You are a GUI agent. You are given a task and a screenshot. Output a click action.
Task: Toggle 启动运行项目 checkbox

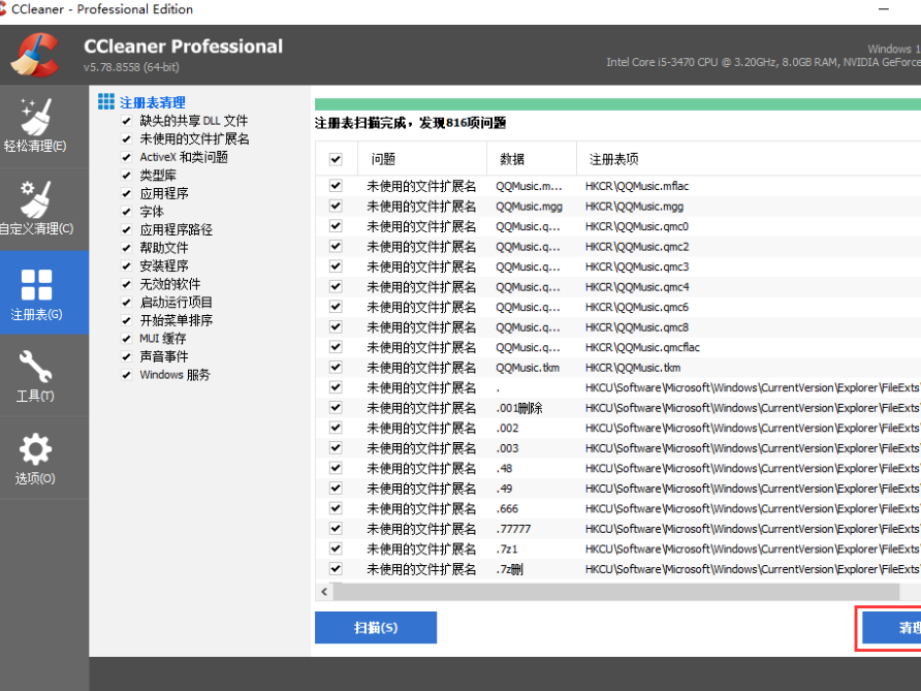(x=126, y=303)
